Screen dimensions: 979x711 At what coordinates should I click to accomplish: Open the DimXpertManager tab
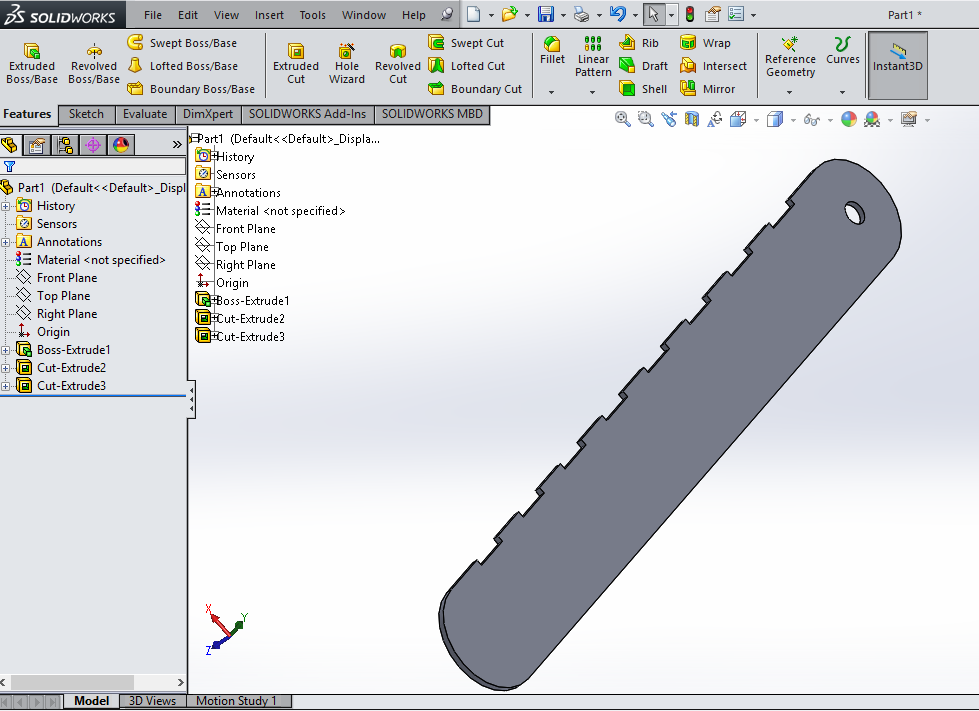coord(93,145)
